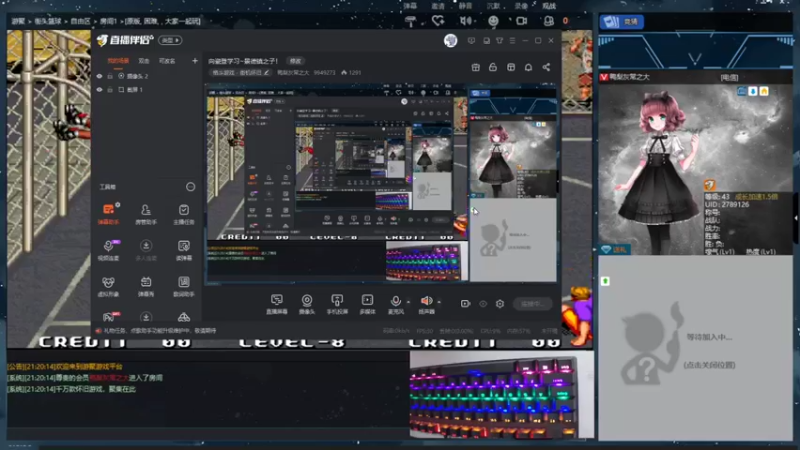Screen dimensions: 800x450
Task: Select 摄像头 2 source row
Action: [147, 76]
